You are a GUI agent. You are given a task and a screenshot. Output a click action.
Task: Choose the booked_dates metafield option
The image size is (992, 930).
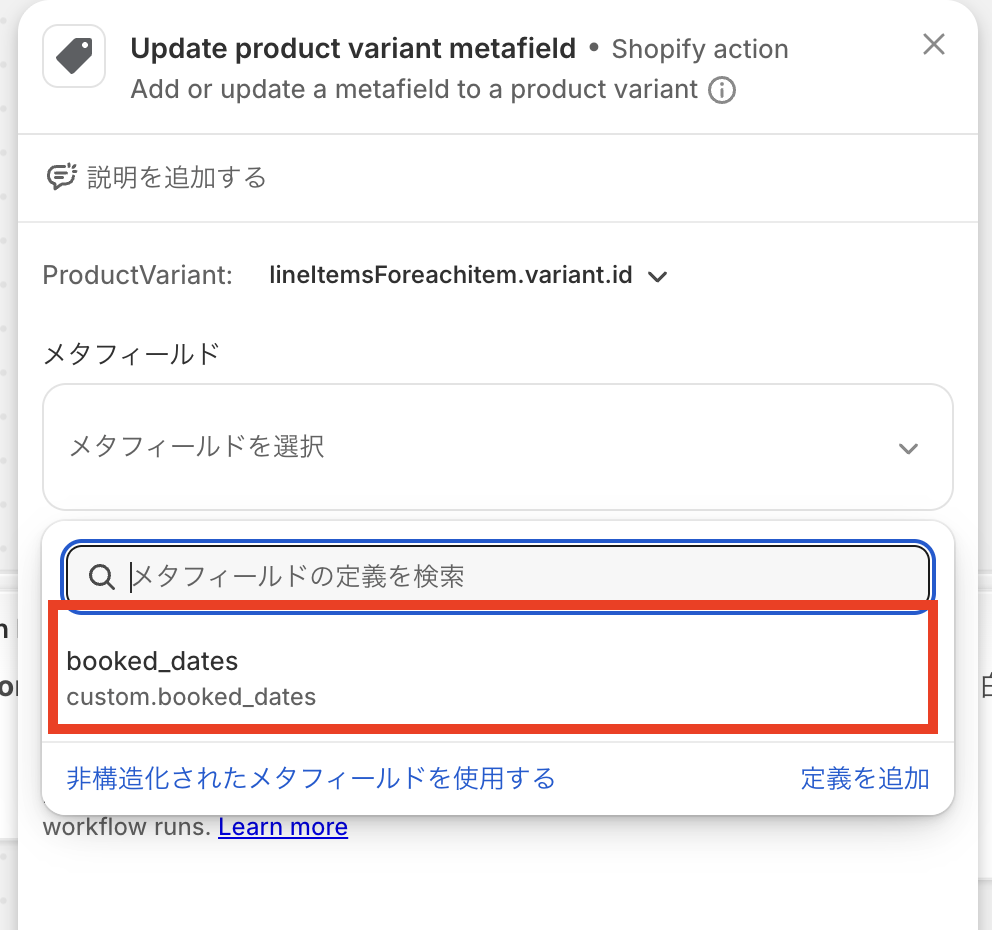153,661
